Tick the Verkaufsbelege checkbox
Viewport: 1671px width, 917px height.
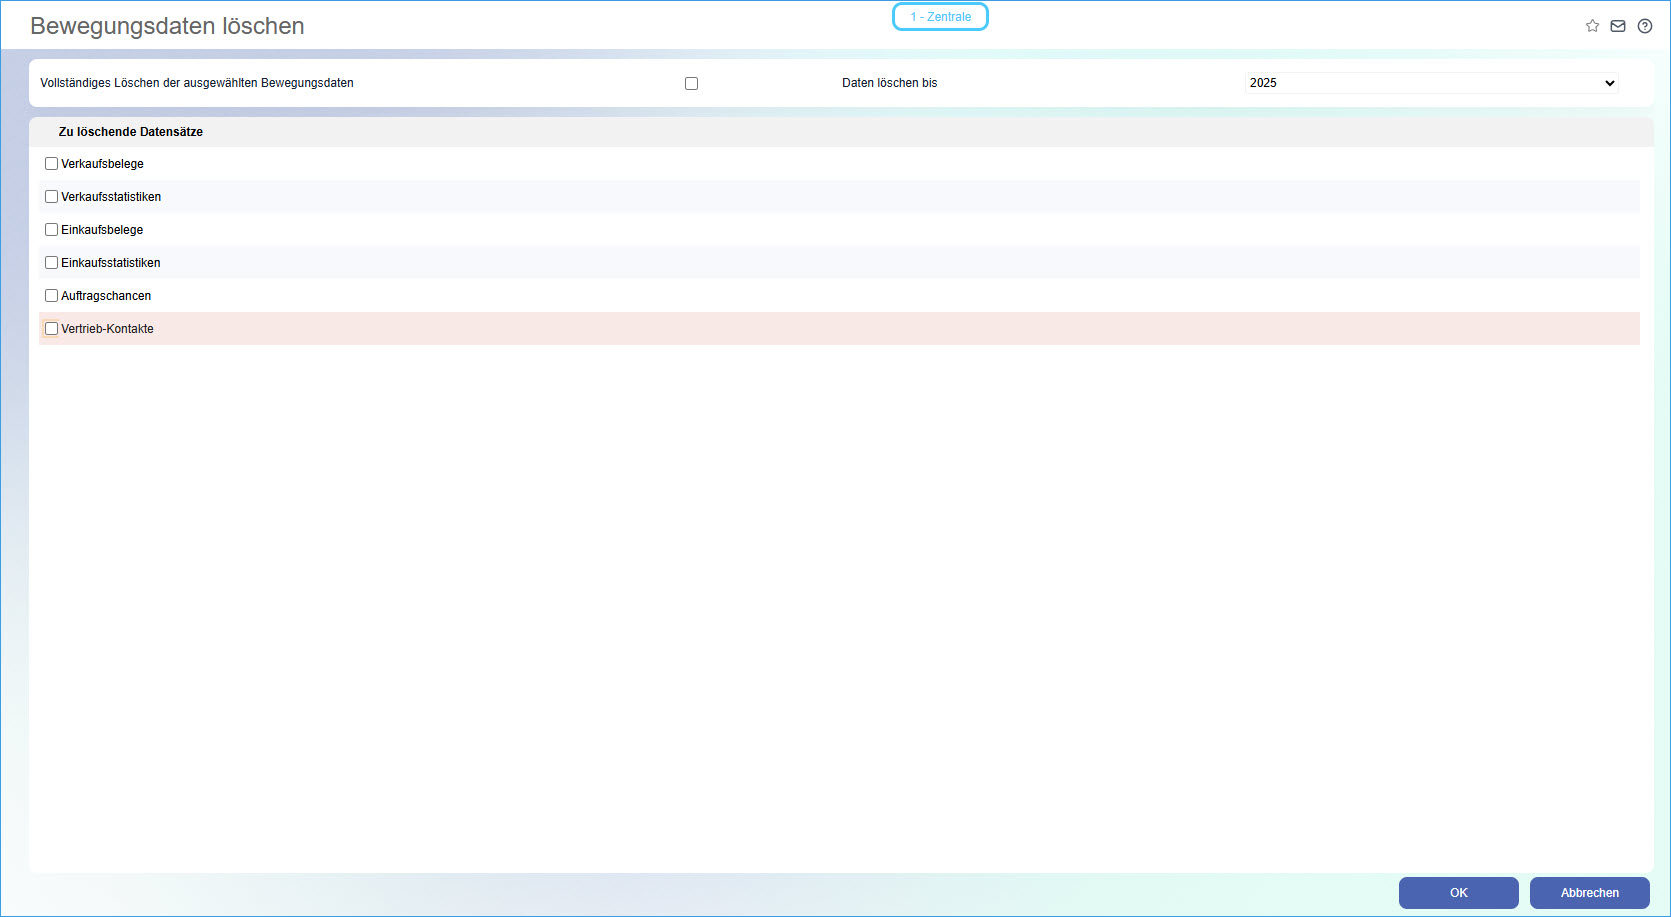click(51, 164)
